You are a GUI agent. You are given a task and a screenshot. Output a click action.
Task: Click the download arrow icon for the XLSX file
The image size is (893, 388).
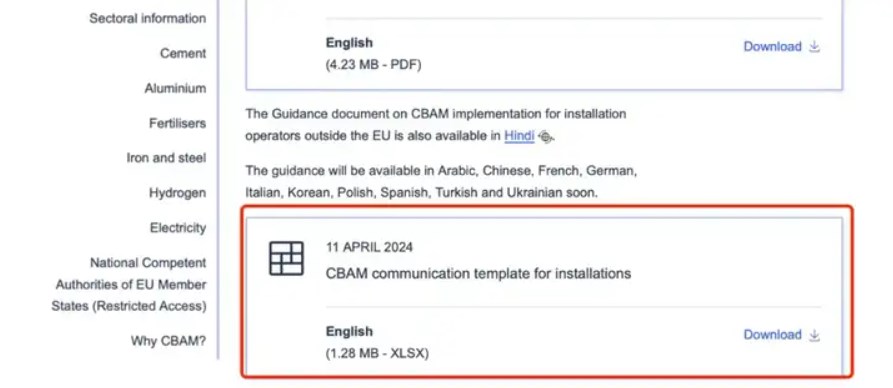pos(814,334)
